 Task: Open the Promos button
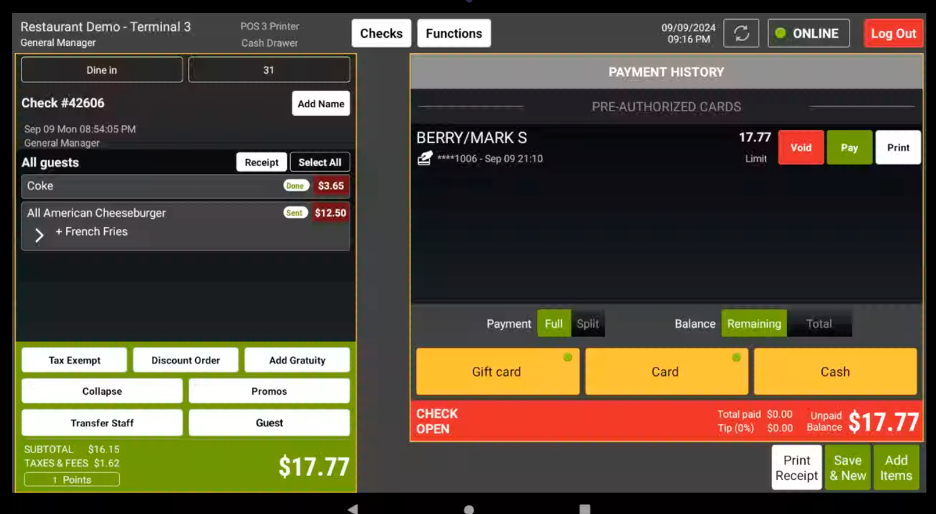click(x=269, y=391)
